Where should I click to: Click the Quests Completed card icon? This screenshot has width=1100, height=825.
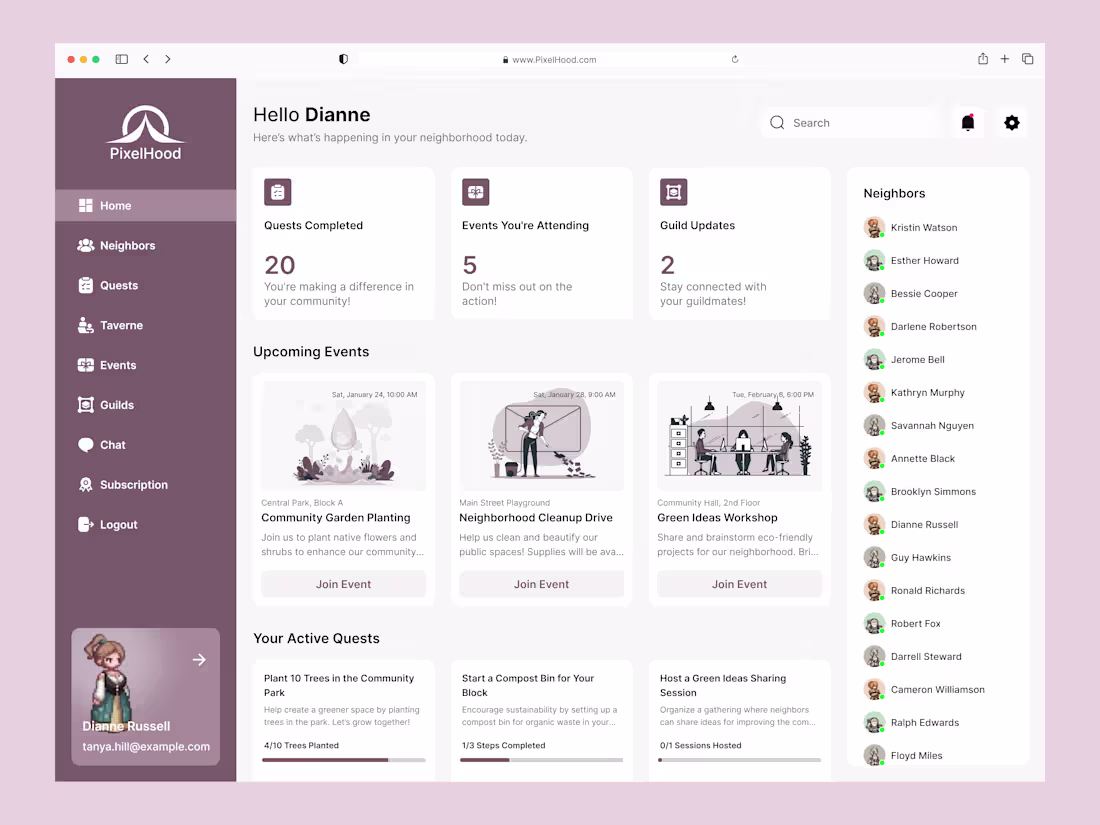click(x=277, y=192)
